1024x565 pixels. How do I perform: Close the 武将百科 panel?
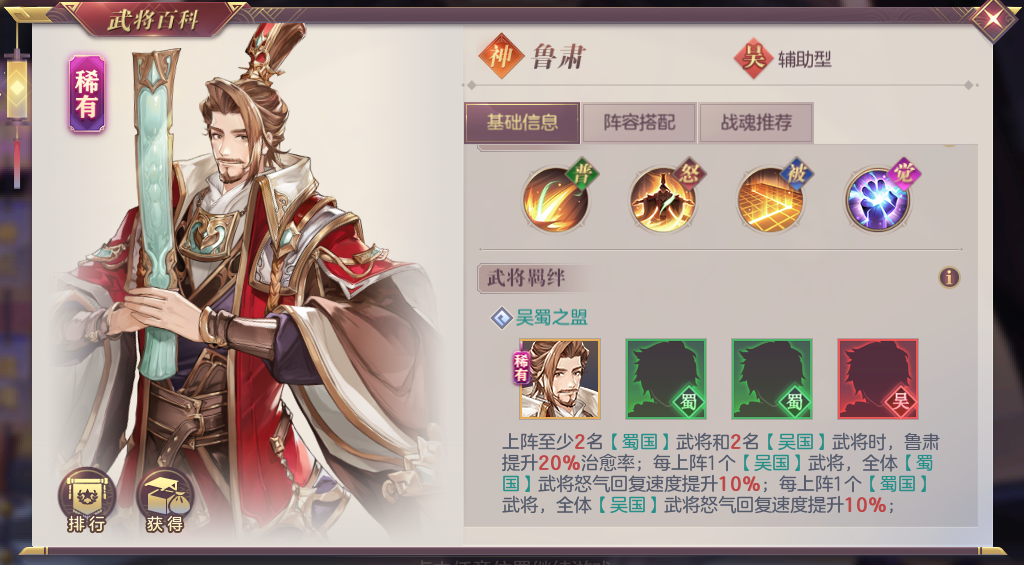click(x=993, y=18)
